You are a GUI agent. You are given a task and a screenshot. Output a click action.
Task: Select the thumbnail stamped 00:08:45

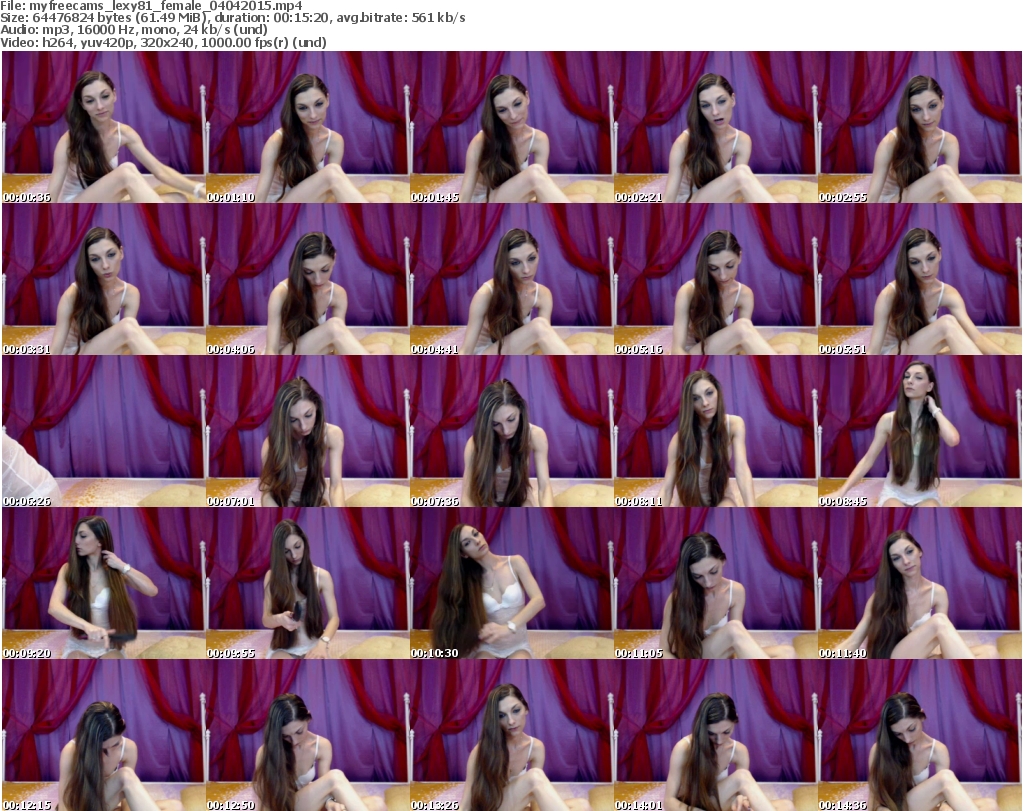pos(920,431)
